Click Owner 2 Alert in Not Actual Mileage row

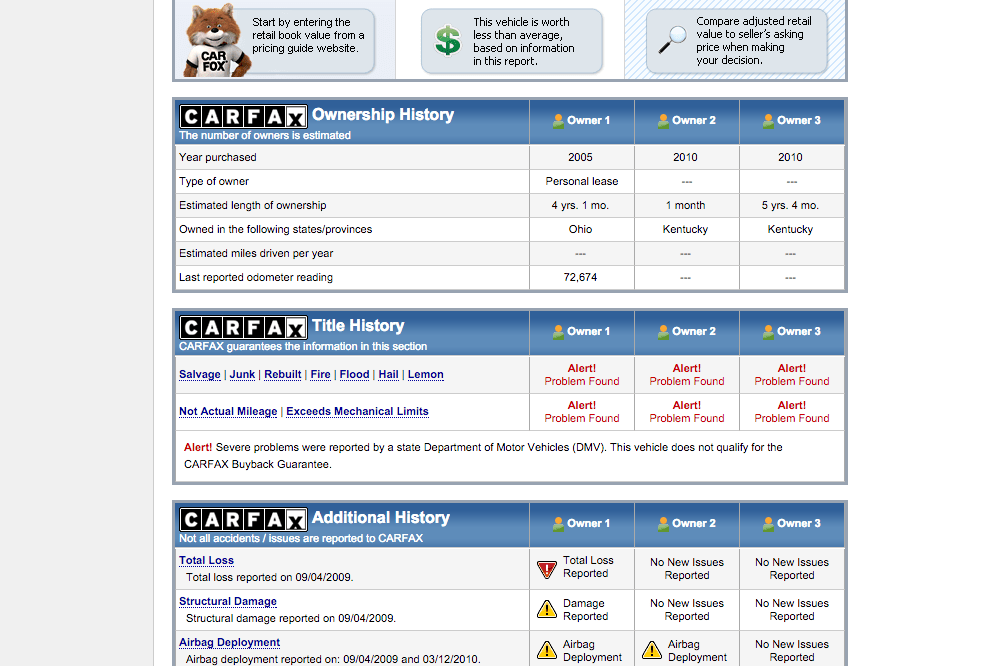(687, 411)
